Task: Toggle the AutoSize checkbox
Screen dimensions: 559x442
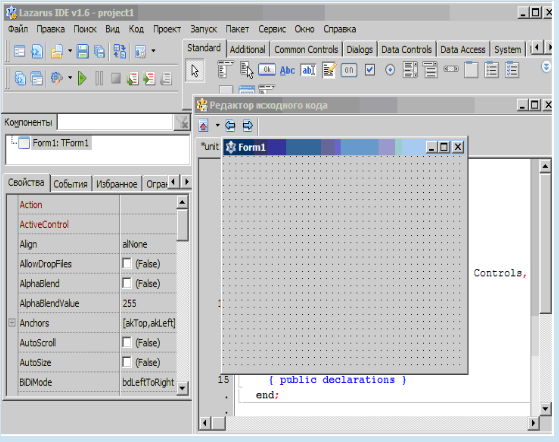Action: coord(127,362)
